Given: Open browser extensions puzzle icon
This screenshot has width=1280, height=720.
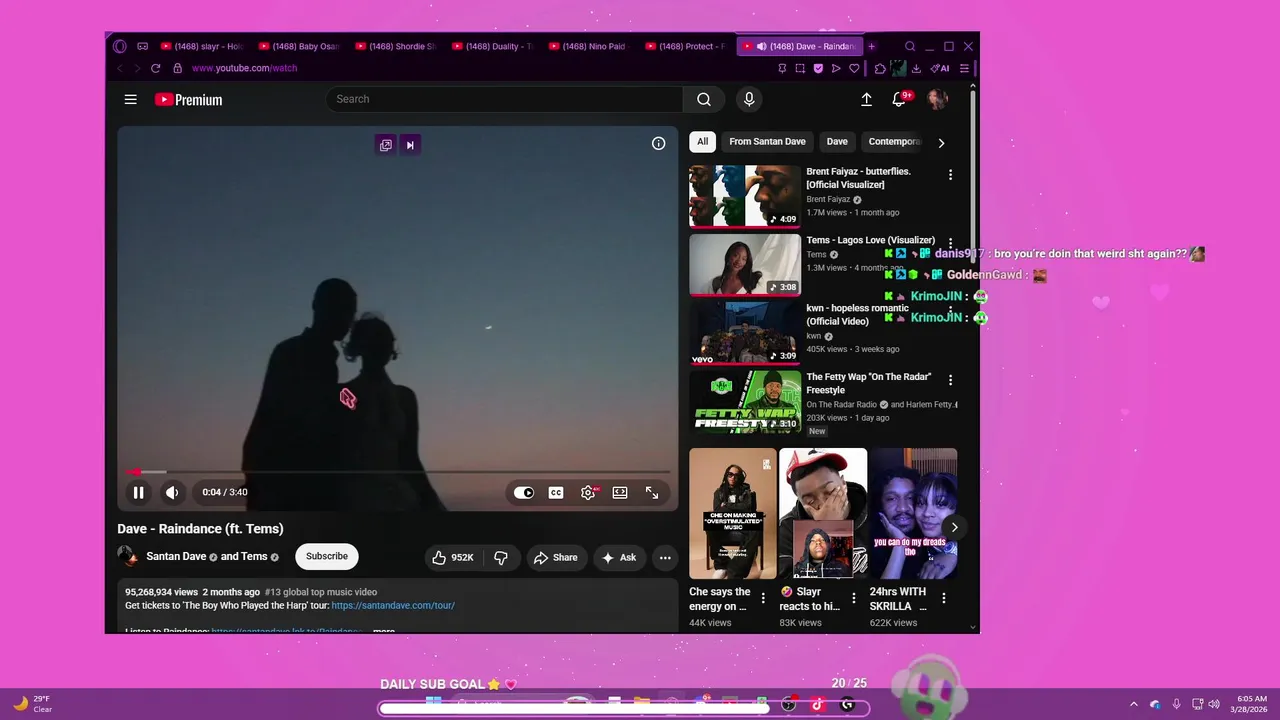Looking at the screenshot, I should (x=880, y=68).
